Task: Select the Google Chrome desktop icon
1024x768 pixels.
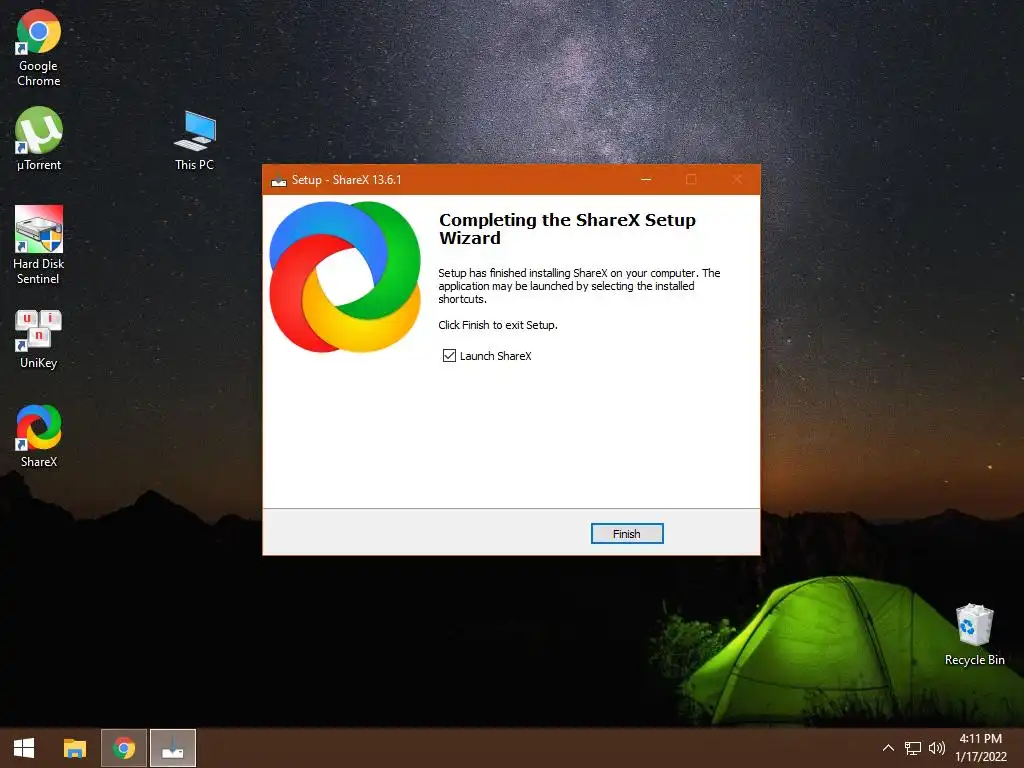Action: [x=39, y=48]
